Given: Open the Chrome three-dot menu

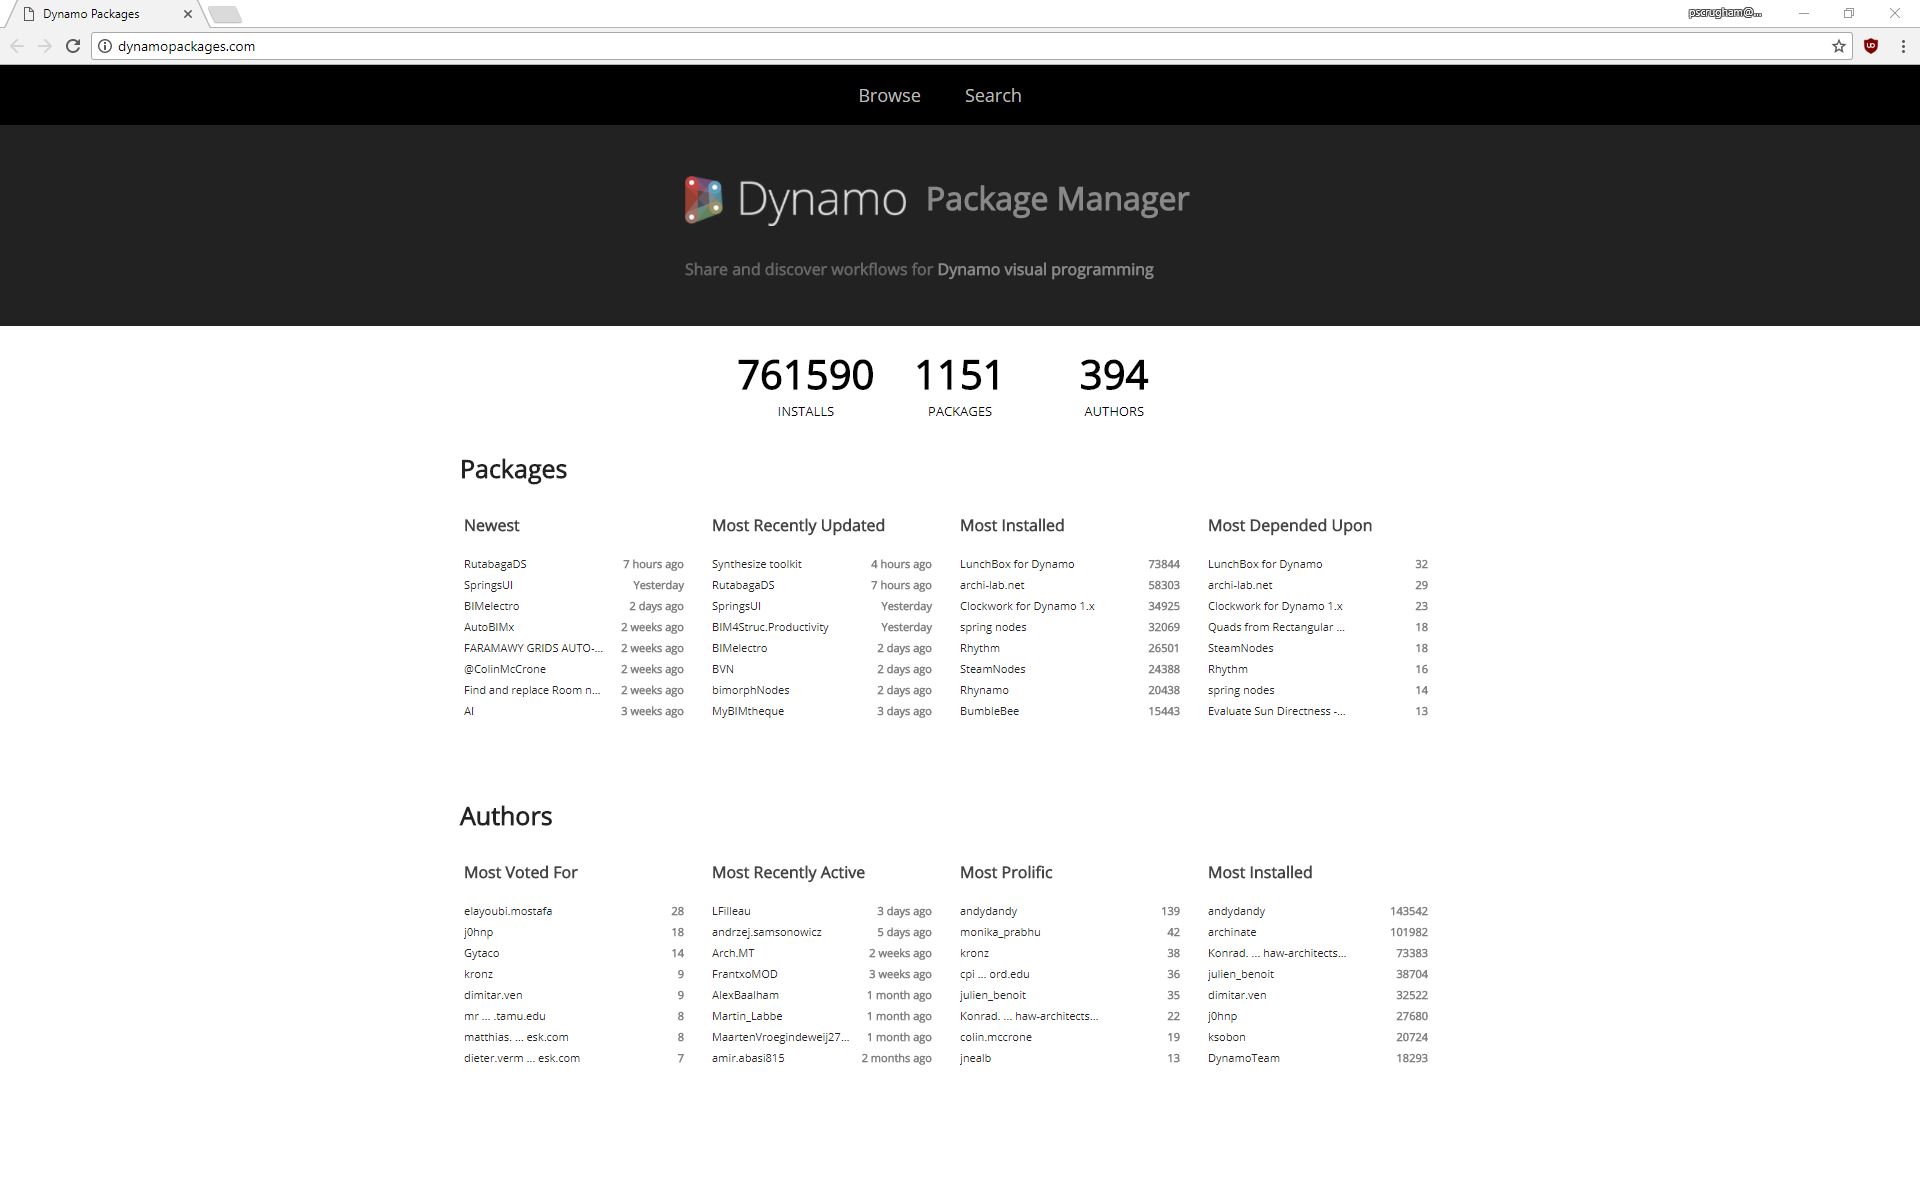Looking at the screenshot, I should pos(1902,46).
